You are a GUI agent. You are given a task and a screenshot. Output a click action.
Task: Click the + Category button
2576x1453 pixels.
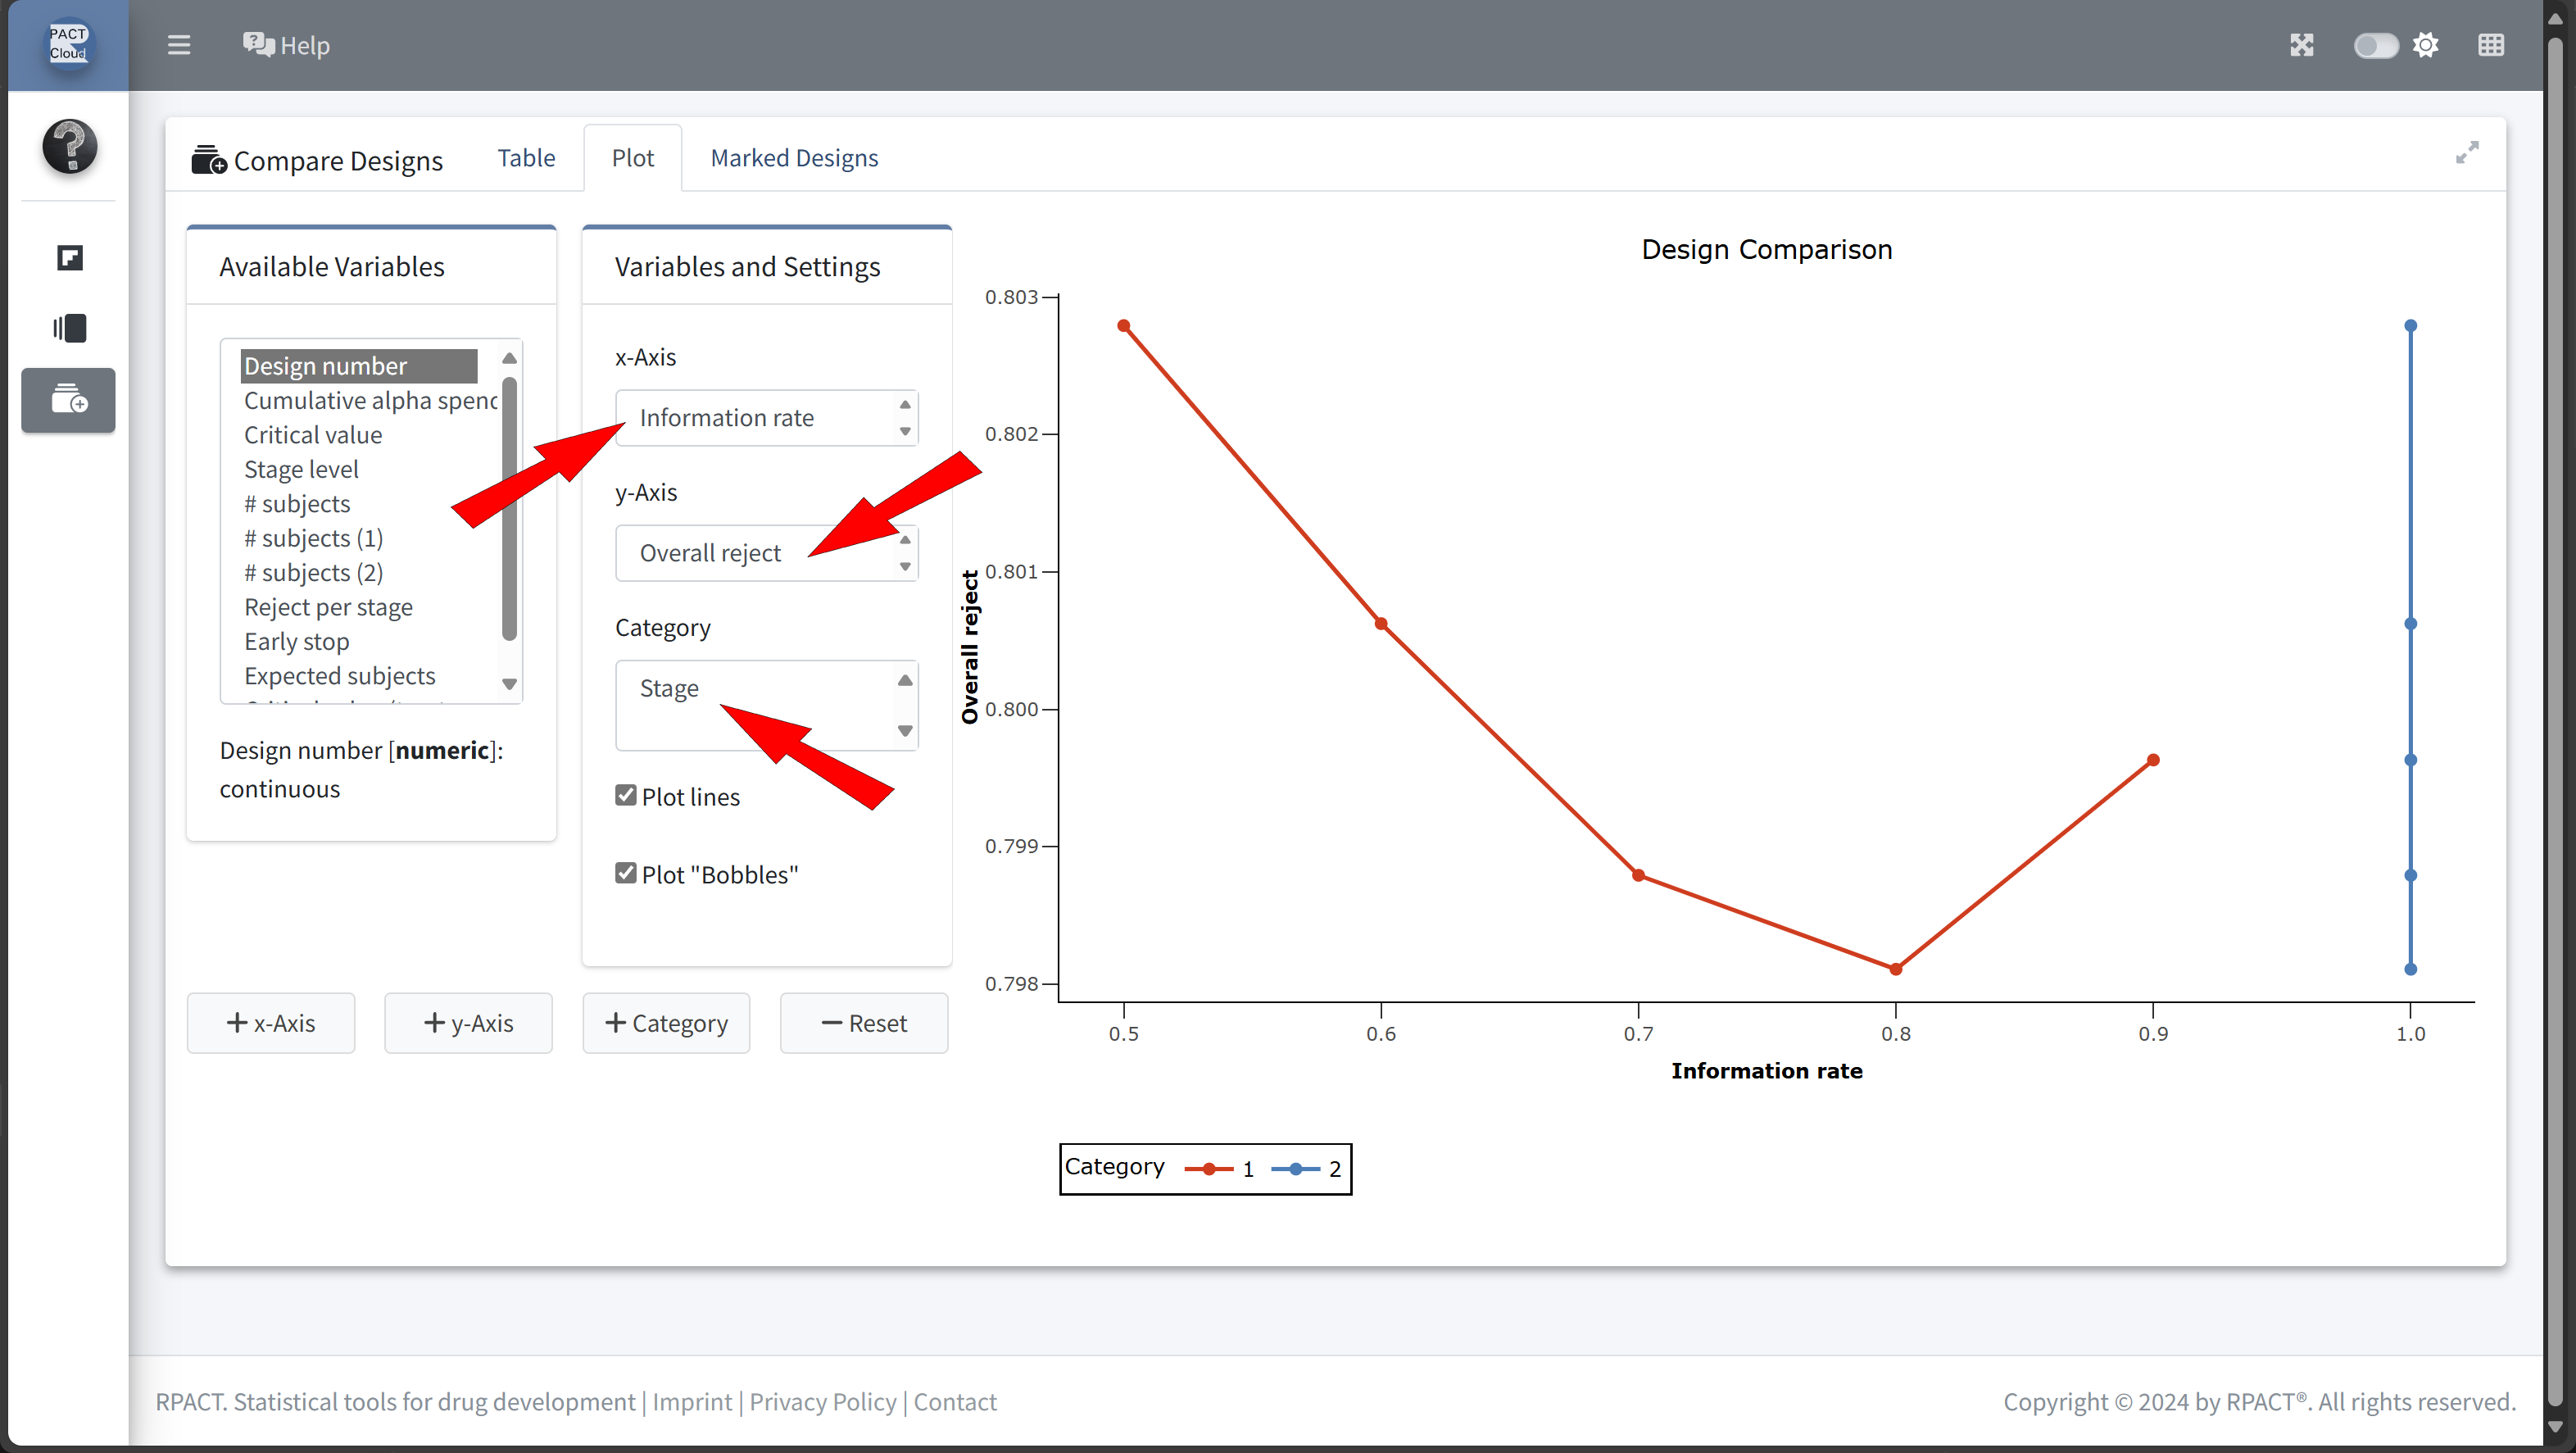[x=666, y=1023]
